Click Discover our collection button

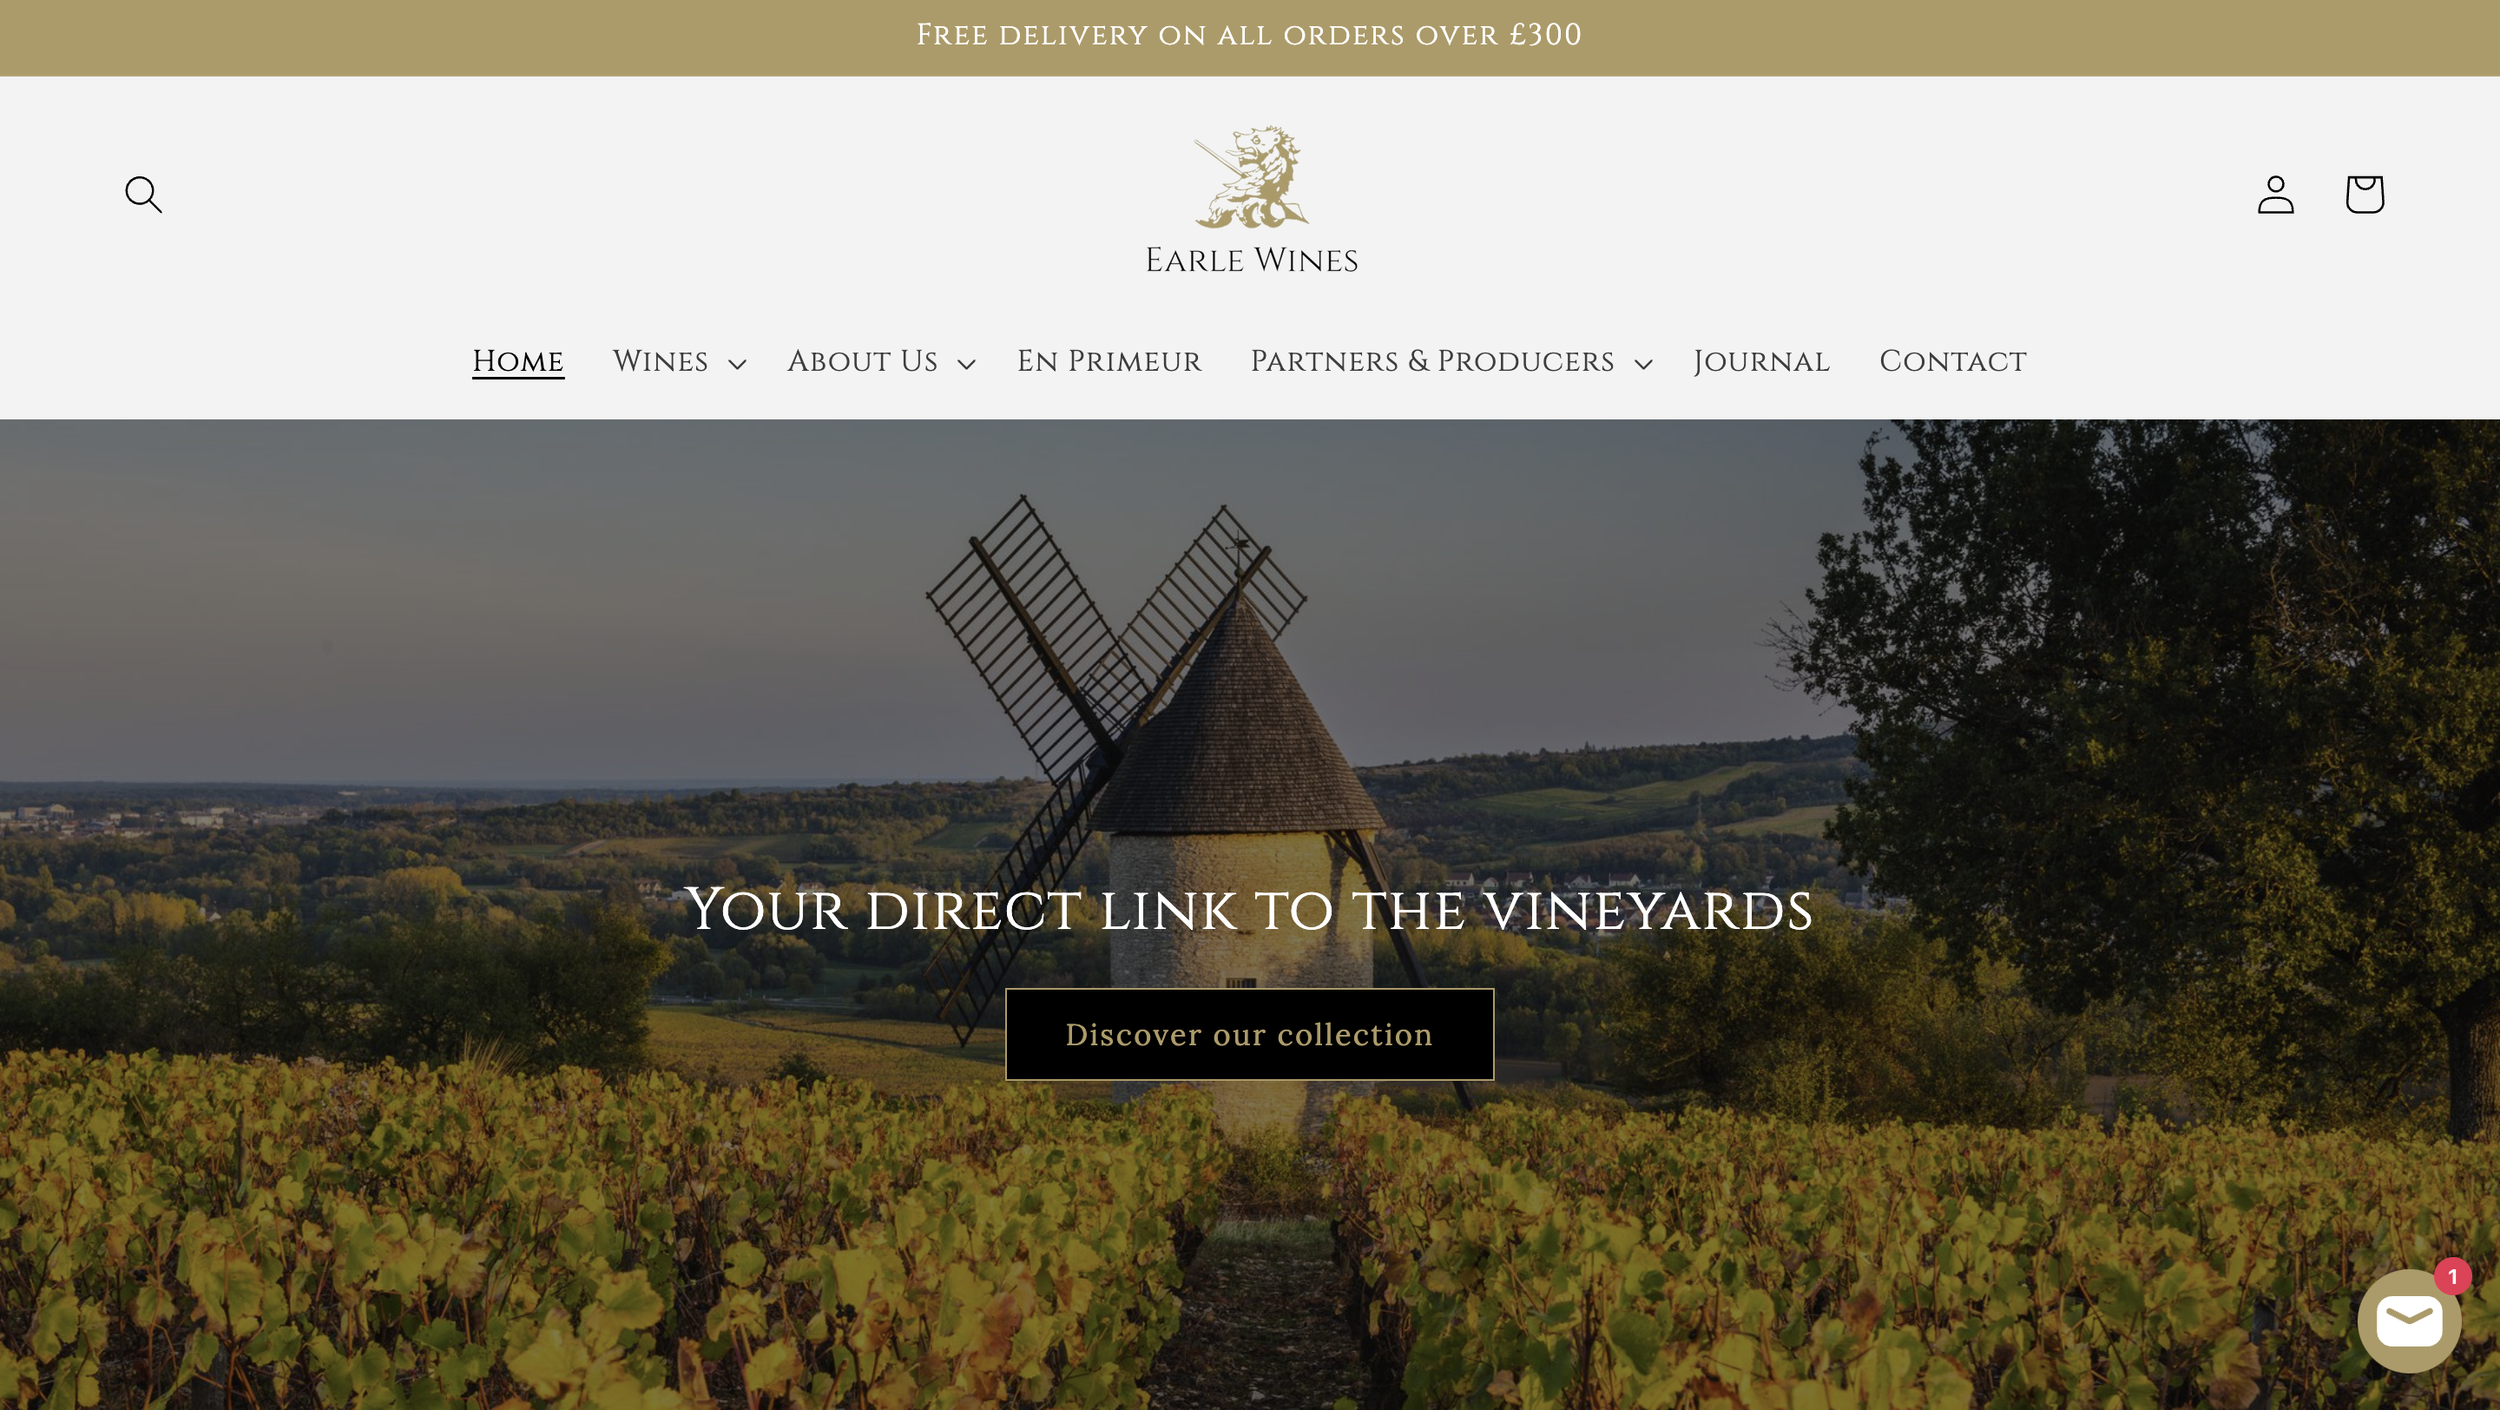click(1249, 1034)
